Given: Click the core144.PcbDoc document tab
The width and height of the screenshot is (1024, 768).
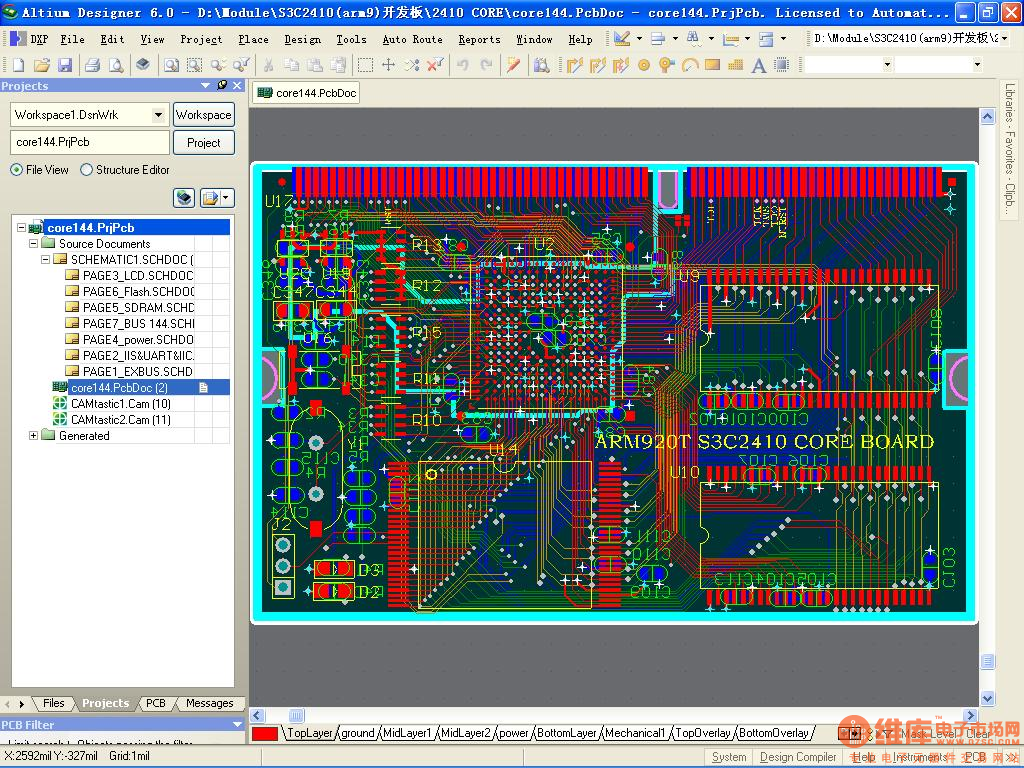Looking at the screenshot, I should click(307, 93).
